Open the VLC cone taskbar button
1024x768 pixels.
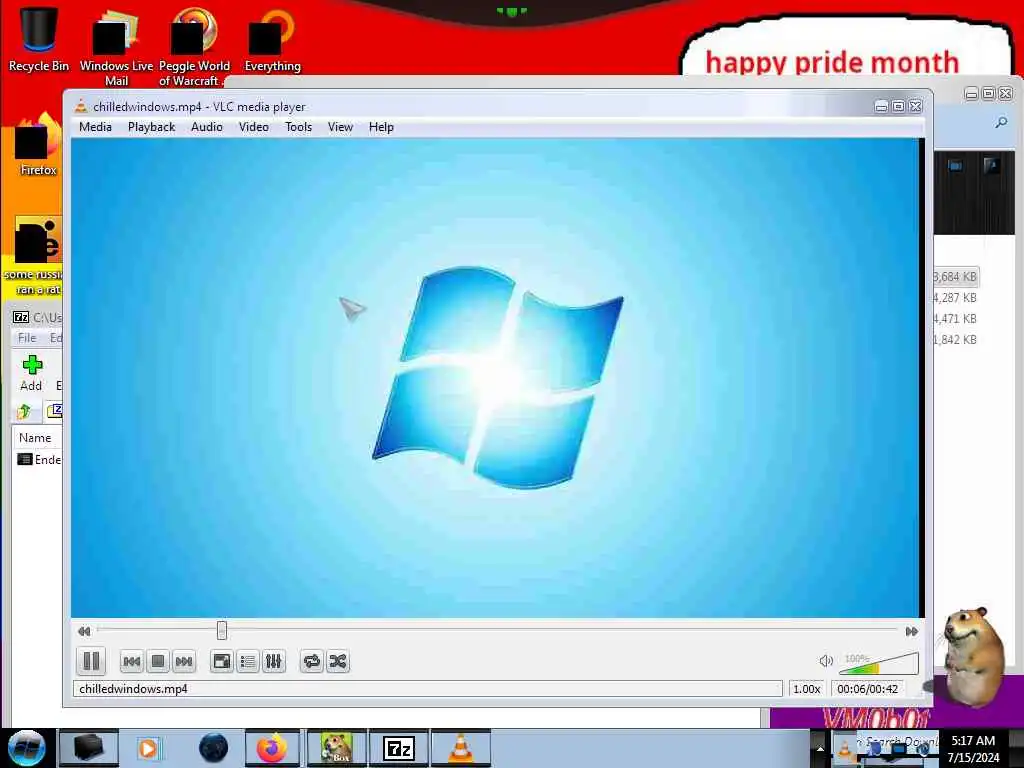click(x=460, y=748)
